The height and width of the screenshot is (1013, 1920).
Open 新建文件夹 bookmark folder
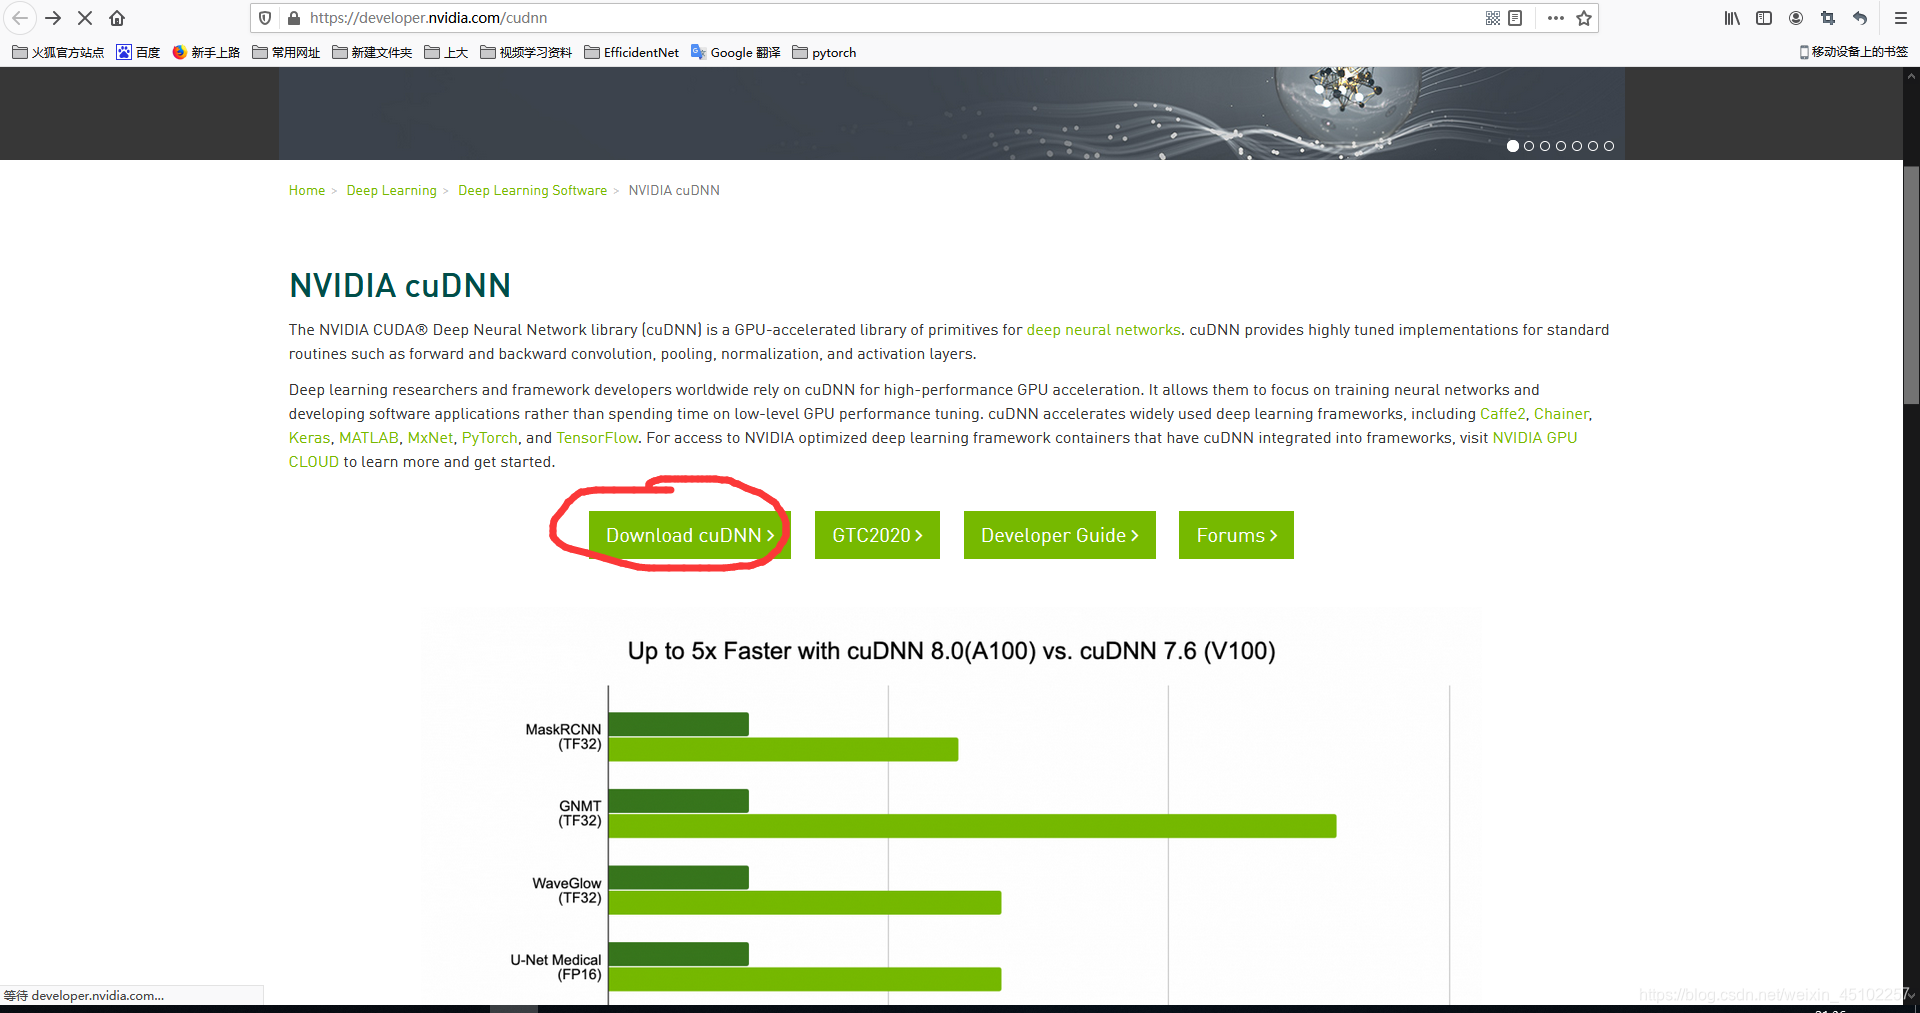point(372,52)
